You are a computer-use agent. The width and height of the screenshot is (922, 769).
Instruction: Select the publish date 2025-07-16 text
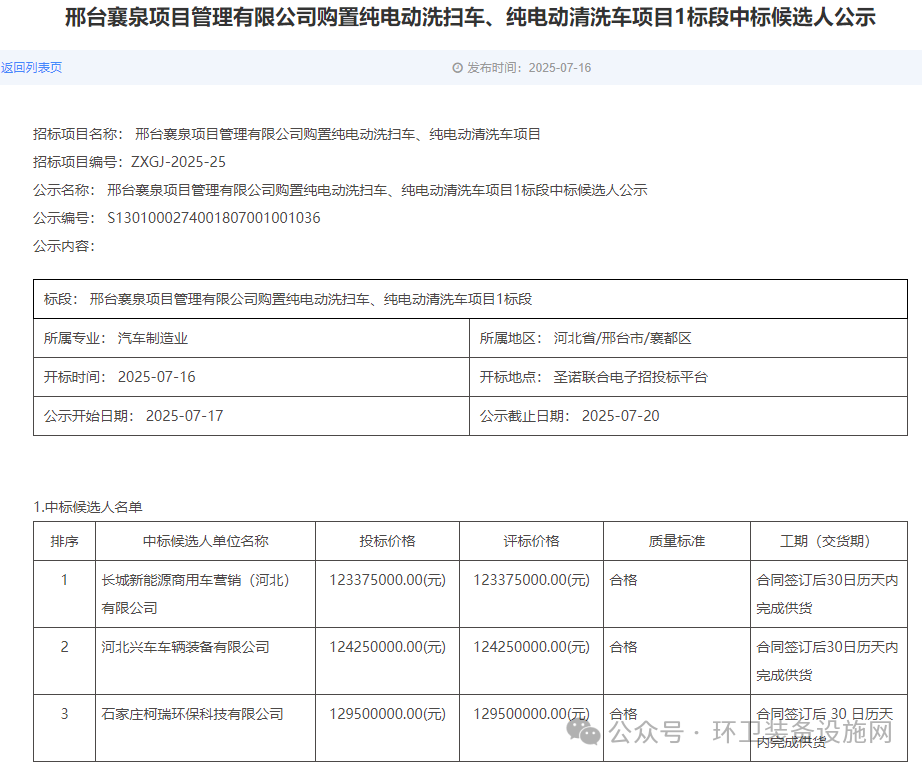[x=560, y=68]
